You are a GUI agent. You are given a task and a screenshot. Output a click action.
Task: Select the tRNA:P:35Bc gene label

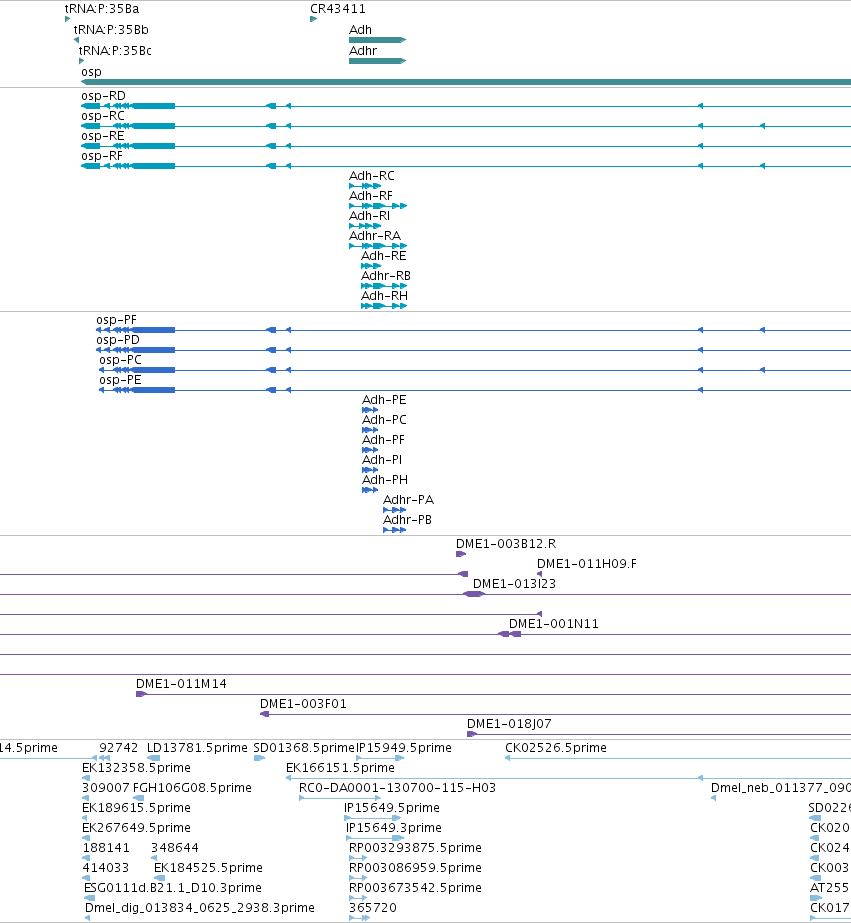pyautogui.click(x=115, y=51)
